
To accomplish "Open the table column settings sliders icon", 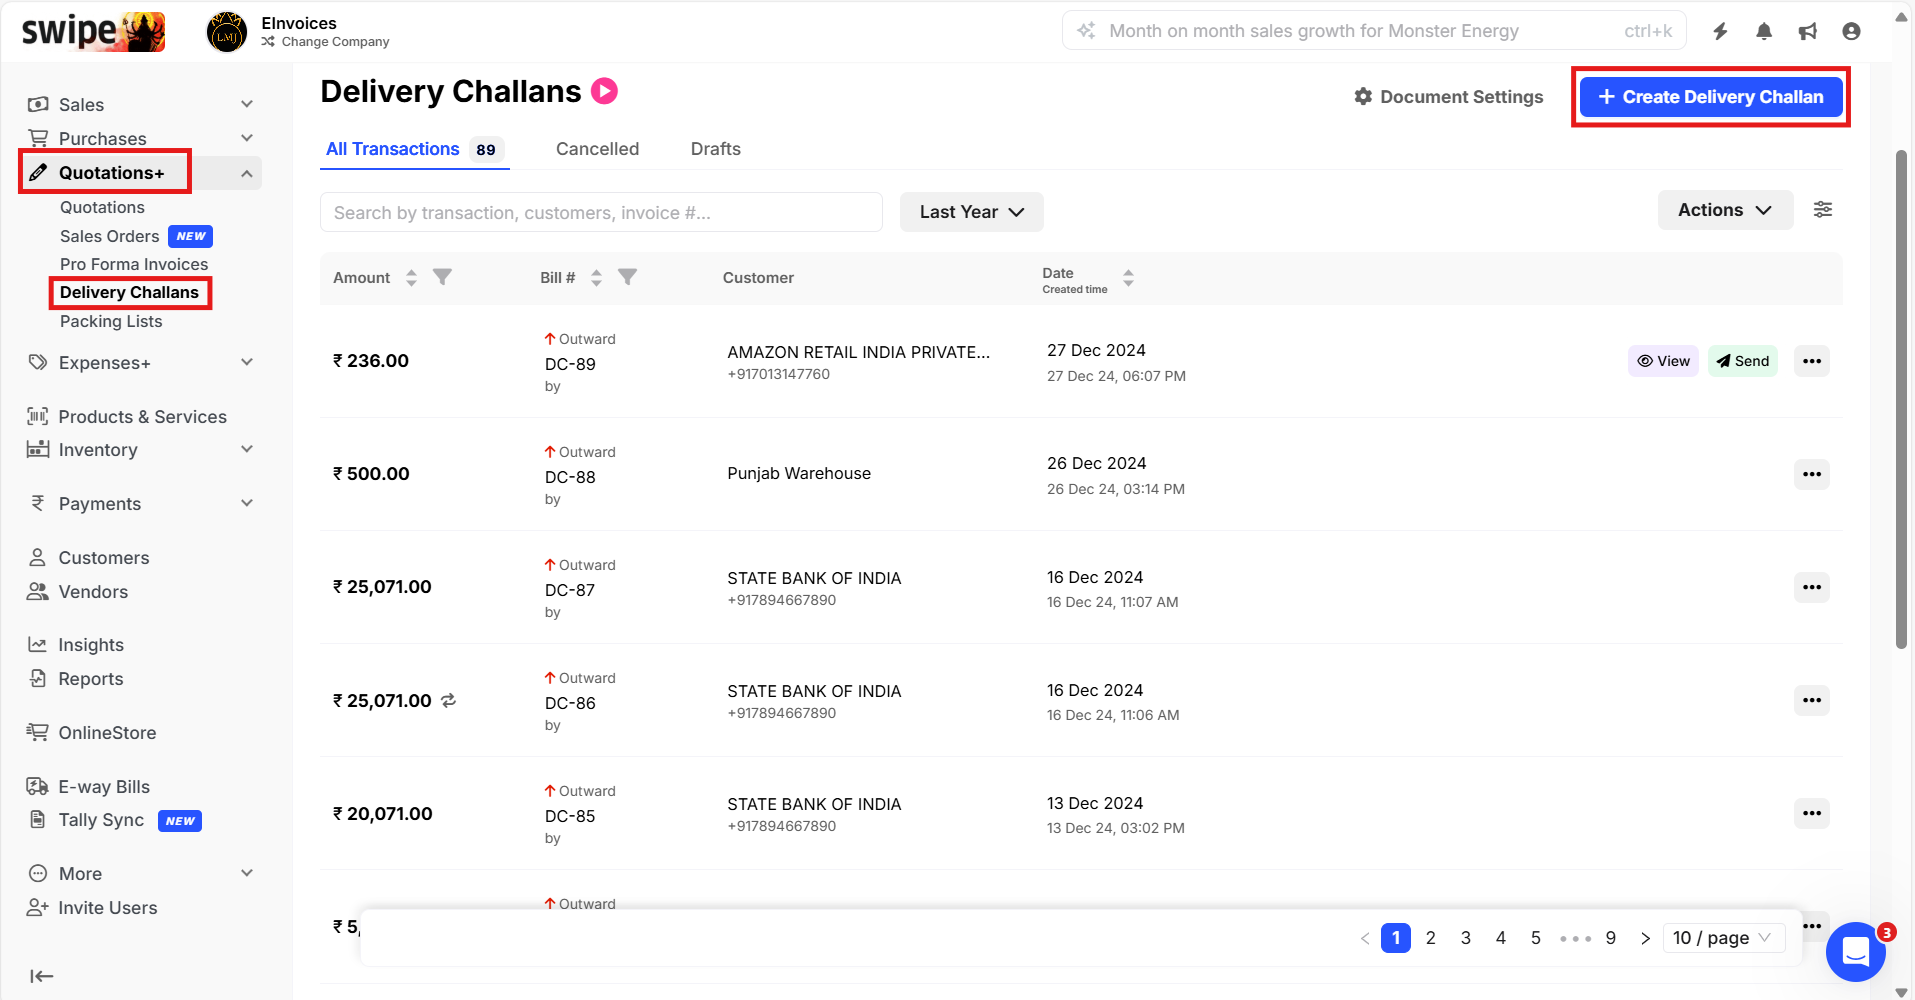I will (x=1823, y=210).
